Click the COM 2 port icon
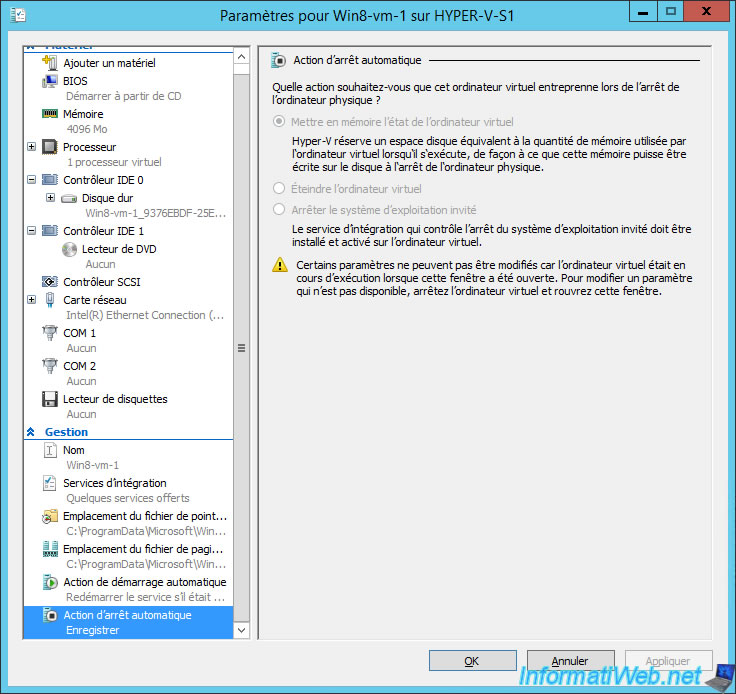The height and width of the screenshot is (694, 736). [x=50, y=366]
